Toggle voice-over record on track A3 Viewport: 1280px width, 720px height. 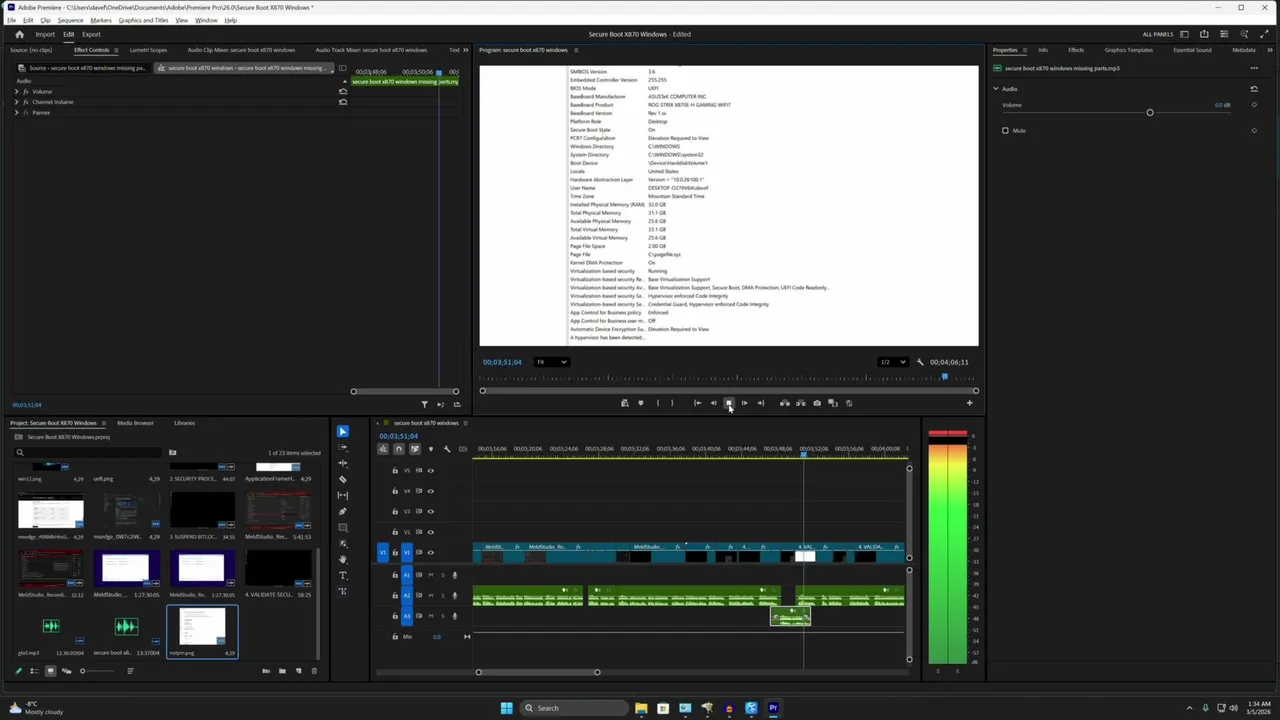pyautogui.click(x=454, y=616)
